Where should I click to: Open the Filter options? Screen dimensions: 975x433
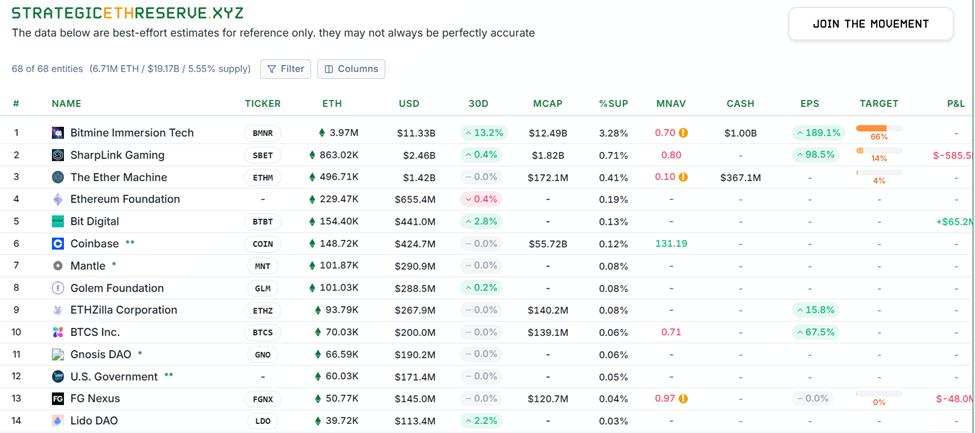(x=285, y=69)
